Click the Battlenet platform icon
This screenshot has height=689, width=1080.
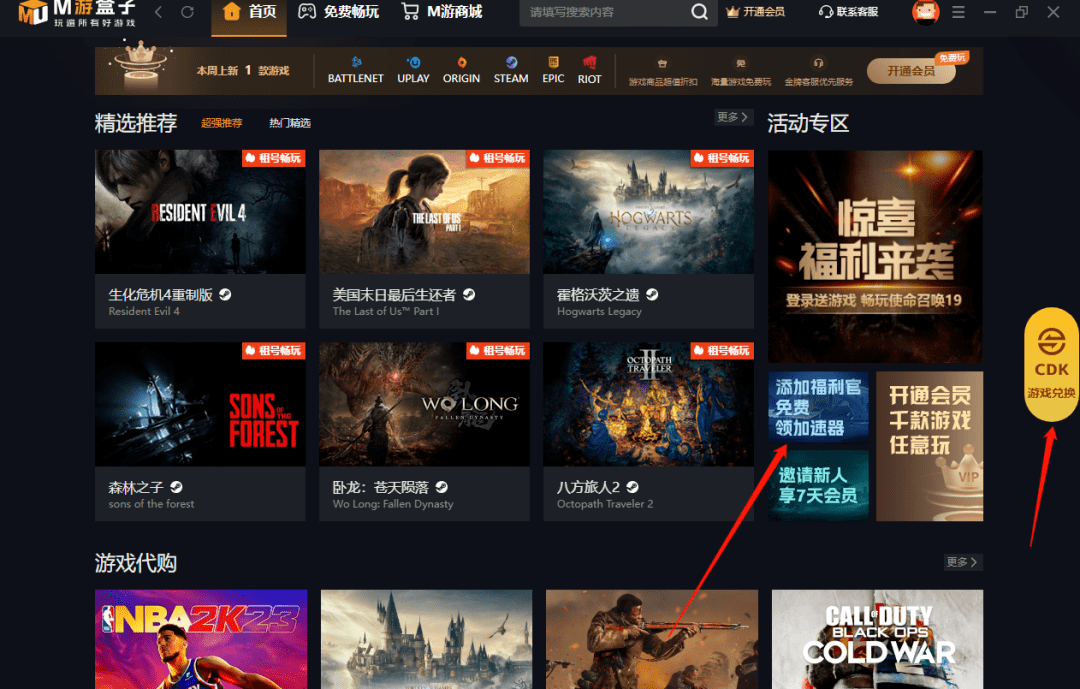[355, 70]
